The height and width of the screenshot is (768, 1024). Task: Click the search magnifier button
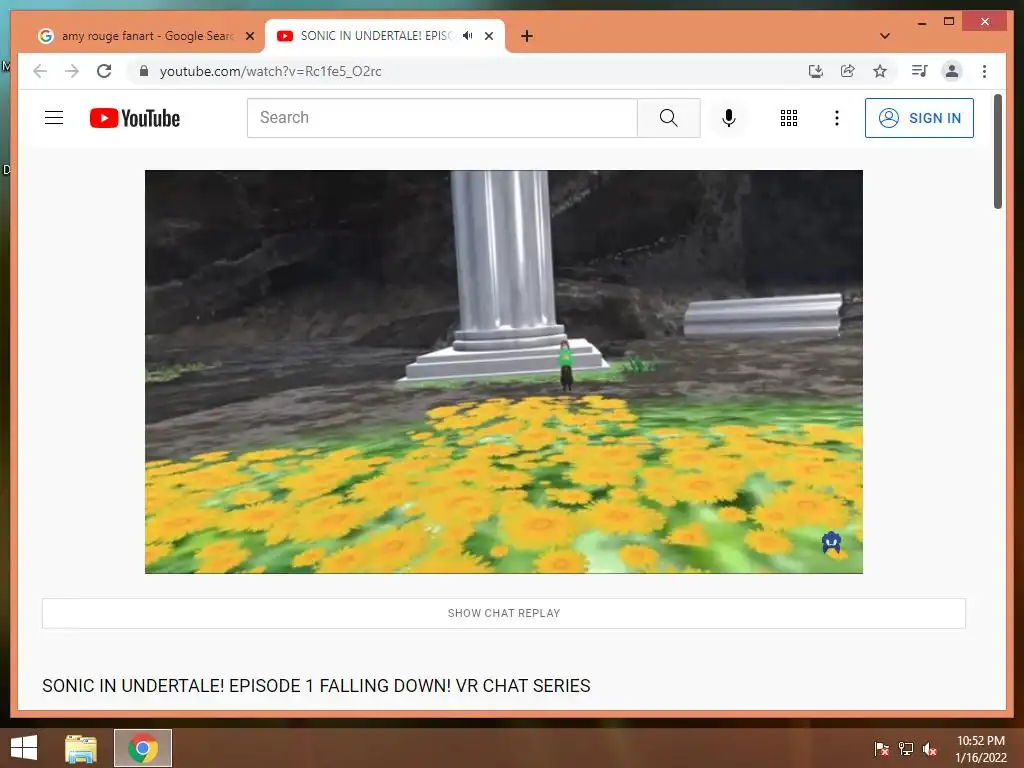668,118
